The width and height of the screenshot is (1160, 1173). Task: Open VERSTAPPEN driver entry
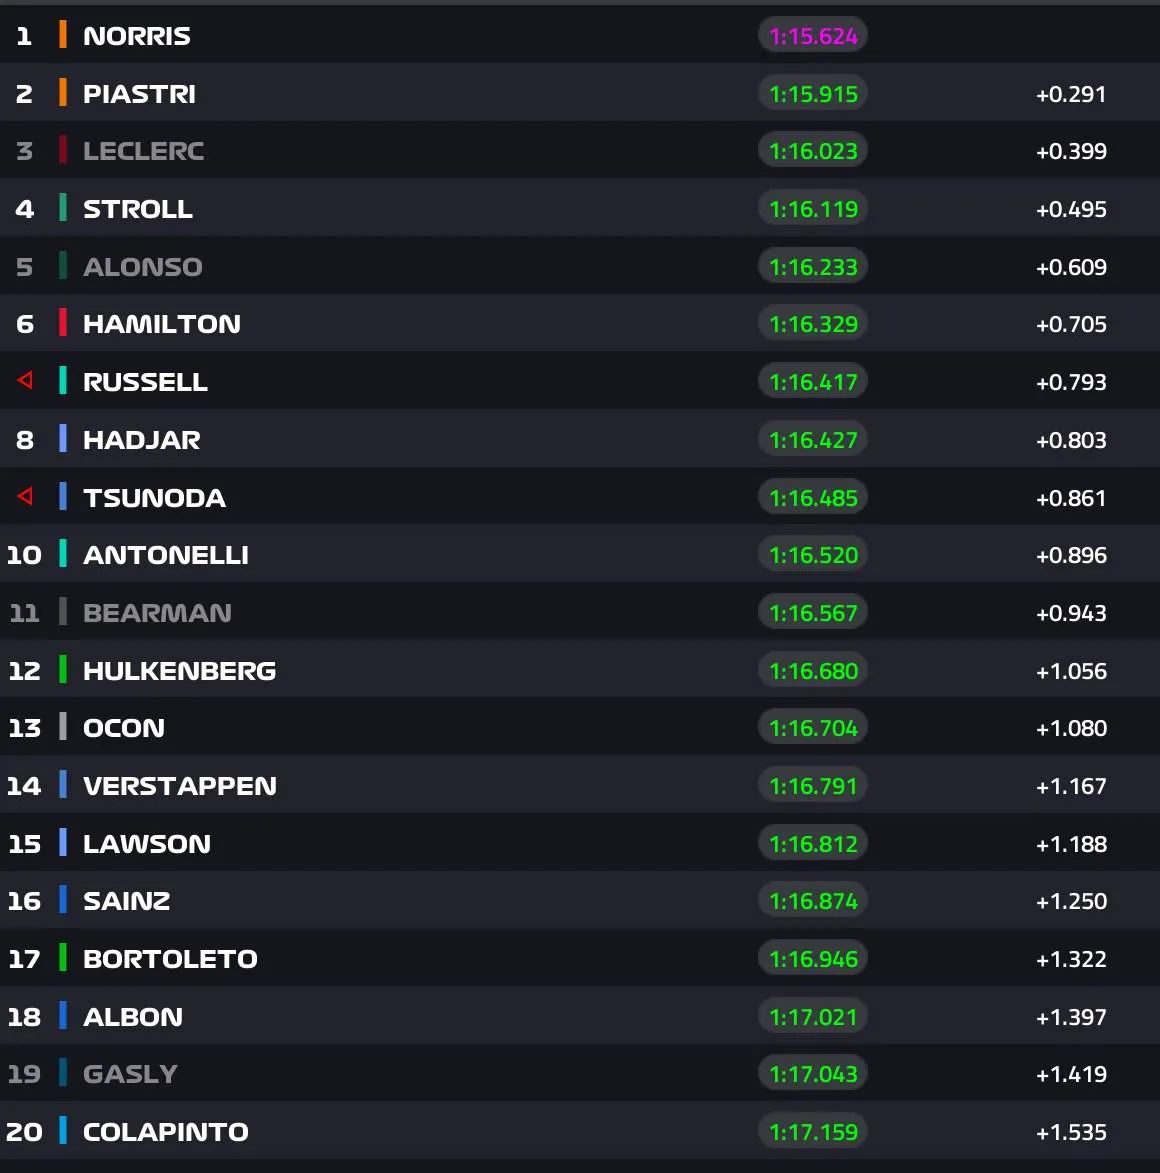[x=580, y=785]
